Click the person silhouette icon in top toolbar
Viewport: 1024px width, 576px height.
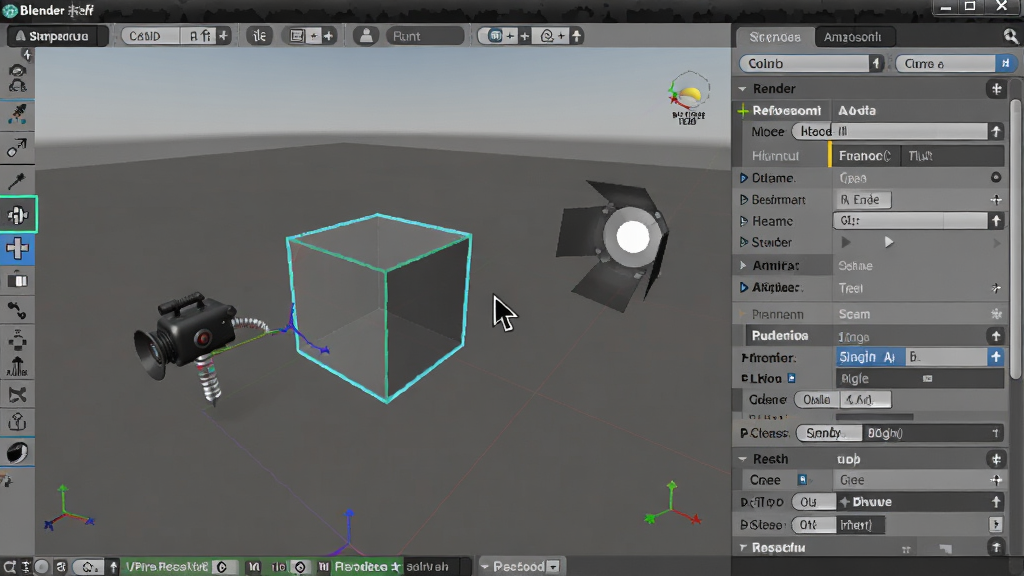pos(366,36)
